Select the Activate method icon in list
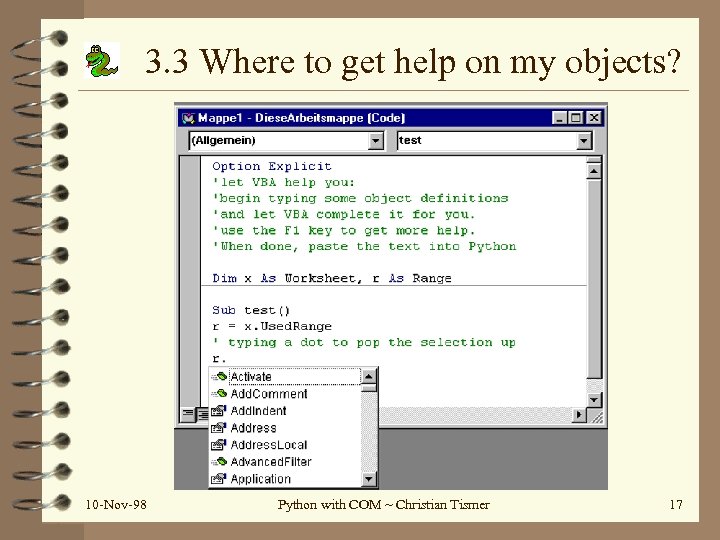 click(219, 377)
